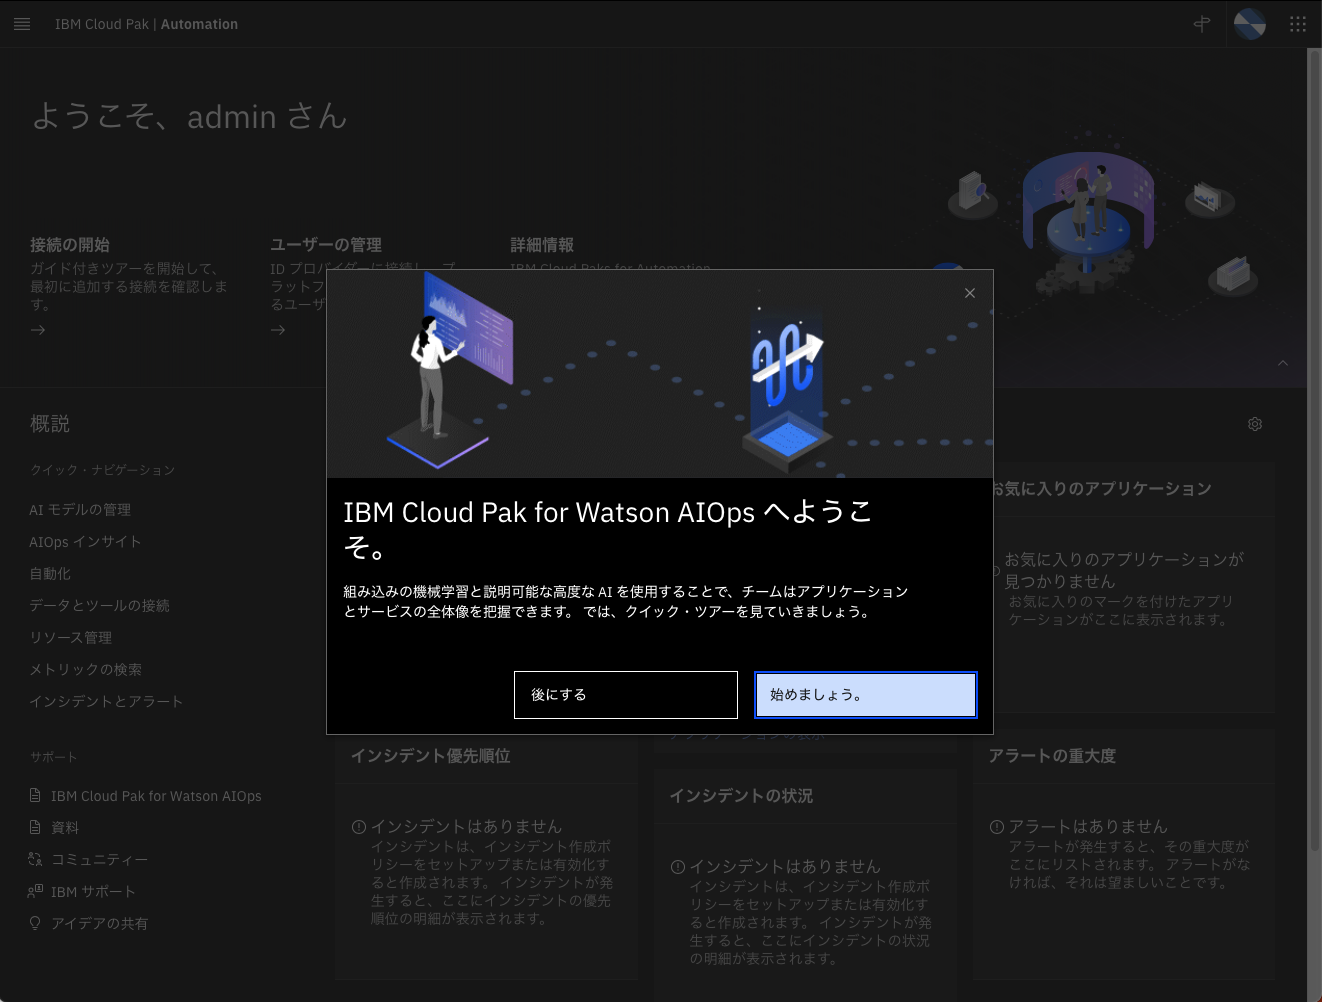Click the 後にする button
This screenshot has height=1002, width=1322.
coord(626,695)
